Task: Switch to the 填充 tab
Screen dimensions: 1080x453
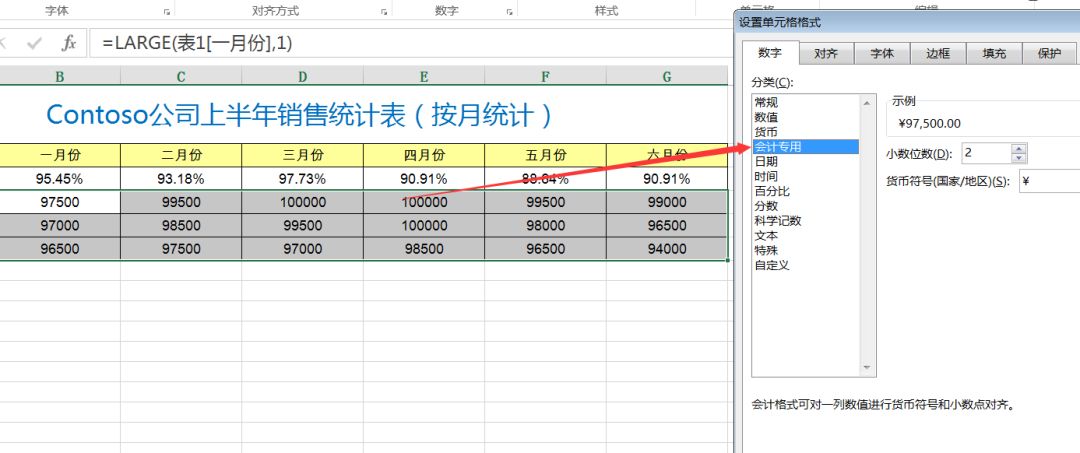Action: (993, 54)
